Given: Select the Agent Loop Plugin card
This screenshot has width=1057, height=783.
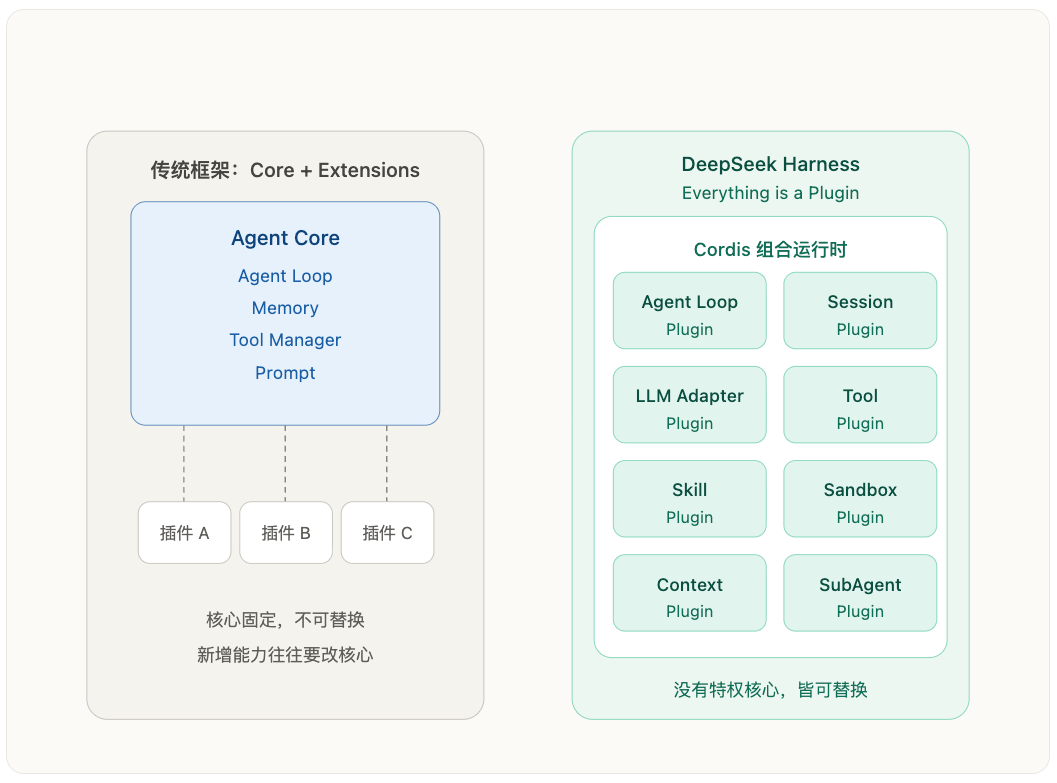Looking at the screenshot, I should point(690,311).
